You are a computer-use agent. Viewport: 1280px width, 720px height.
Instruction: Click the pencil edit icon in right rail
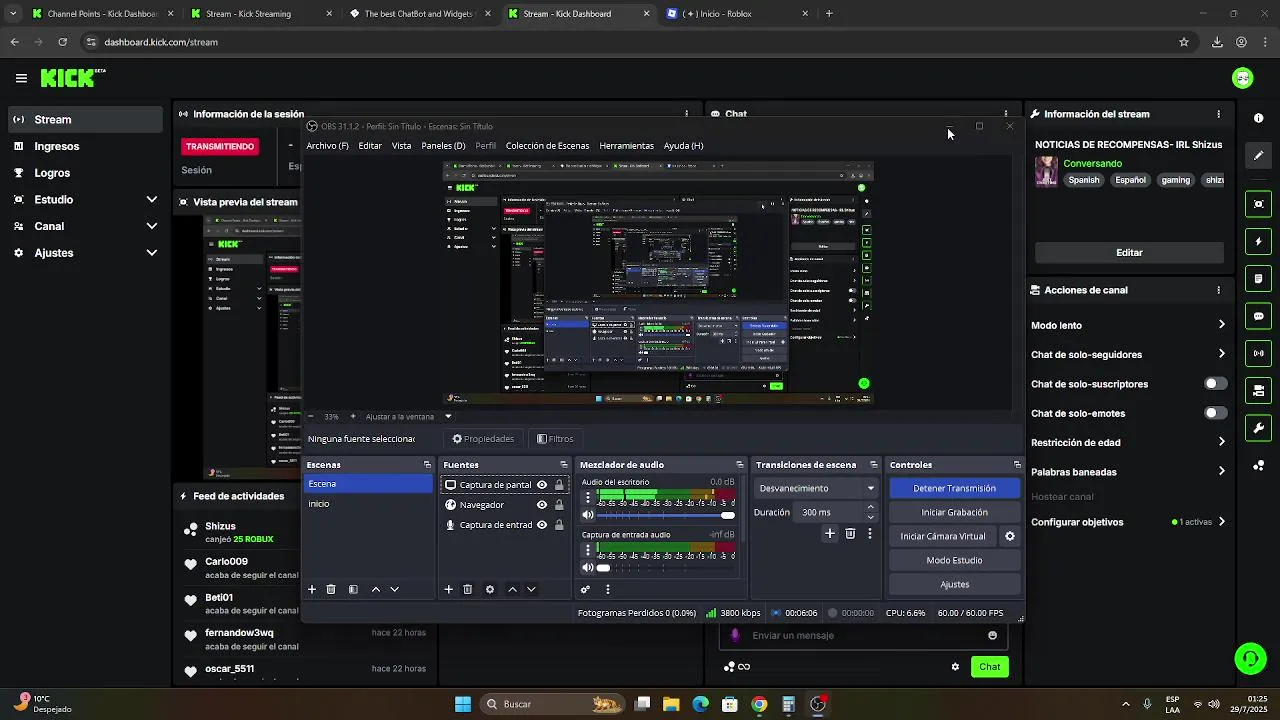click(x=1258, y=155)
